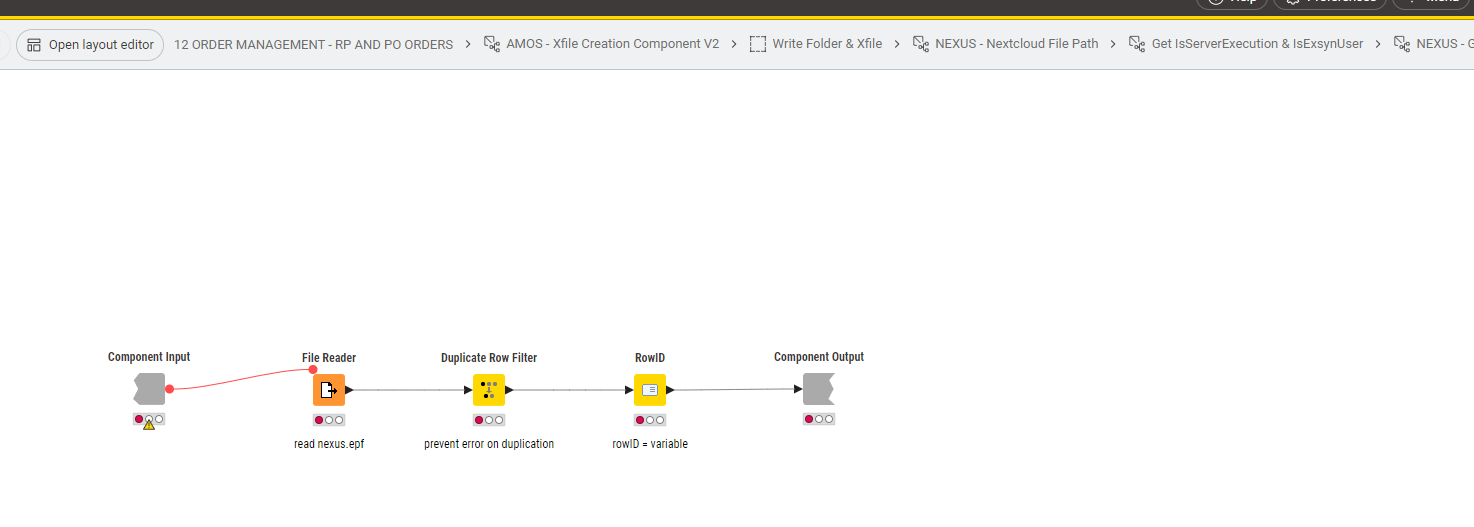Click the Component Input red flow variable port
The image size is (1474, 527).
169,389
